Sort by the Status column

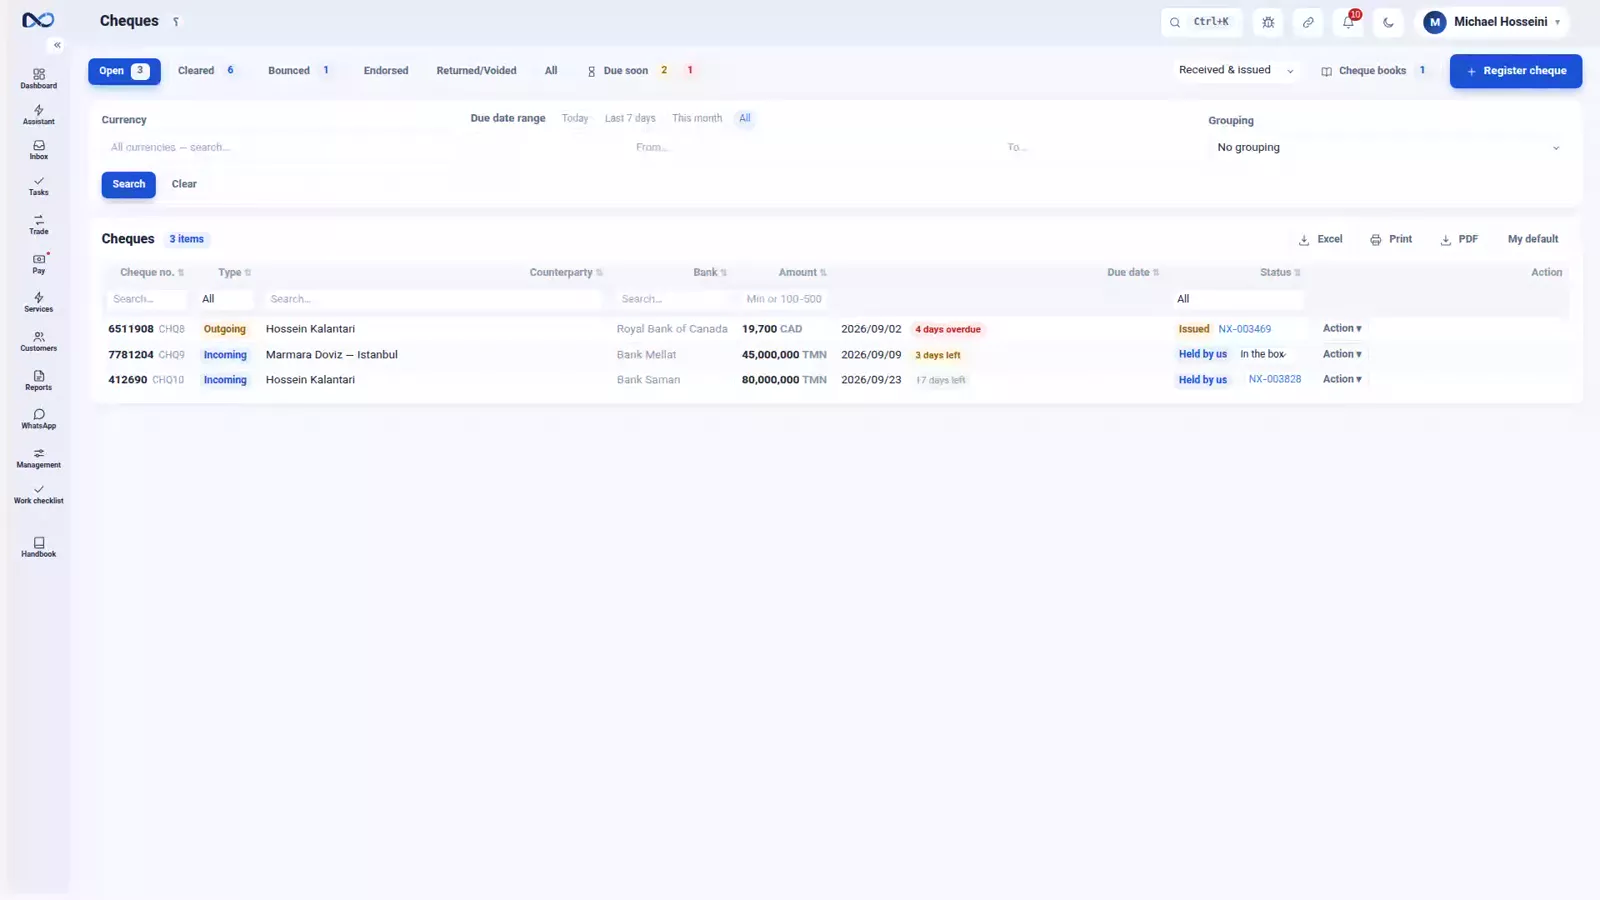tap(1280, 272)
